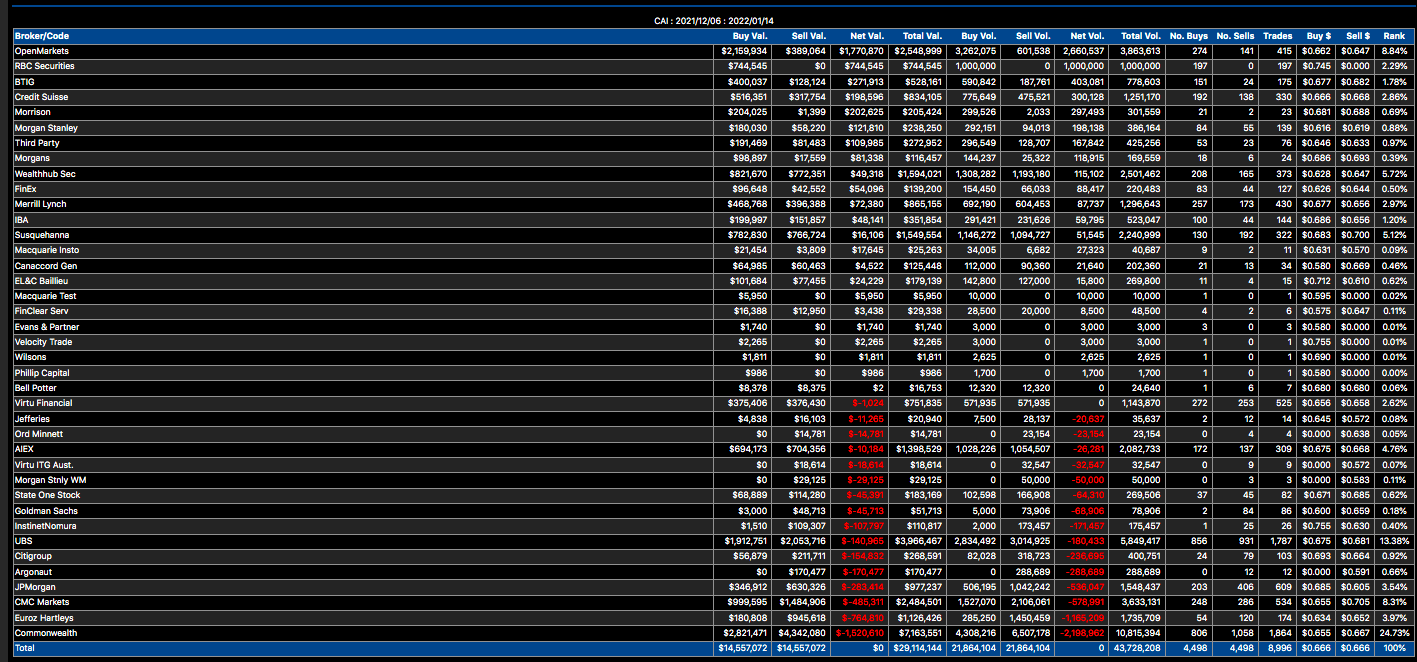Select the Commonwealth row name
The width and height of the screenshot is (1417, 662).
pyautogui.click(x=44, y=633)
